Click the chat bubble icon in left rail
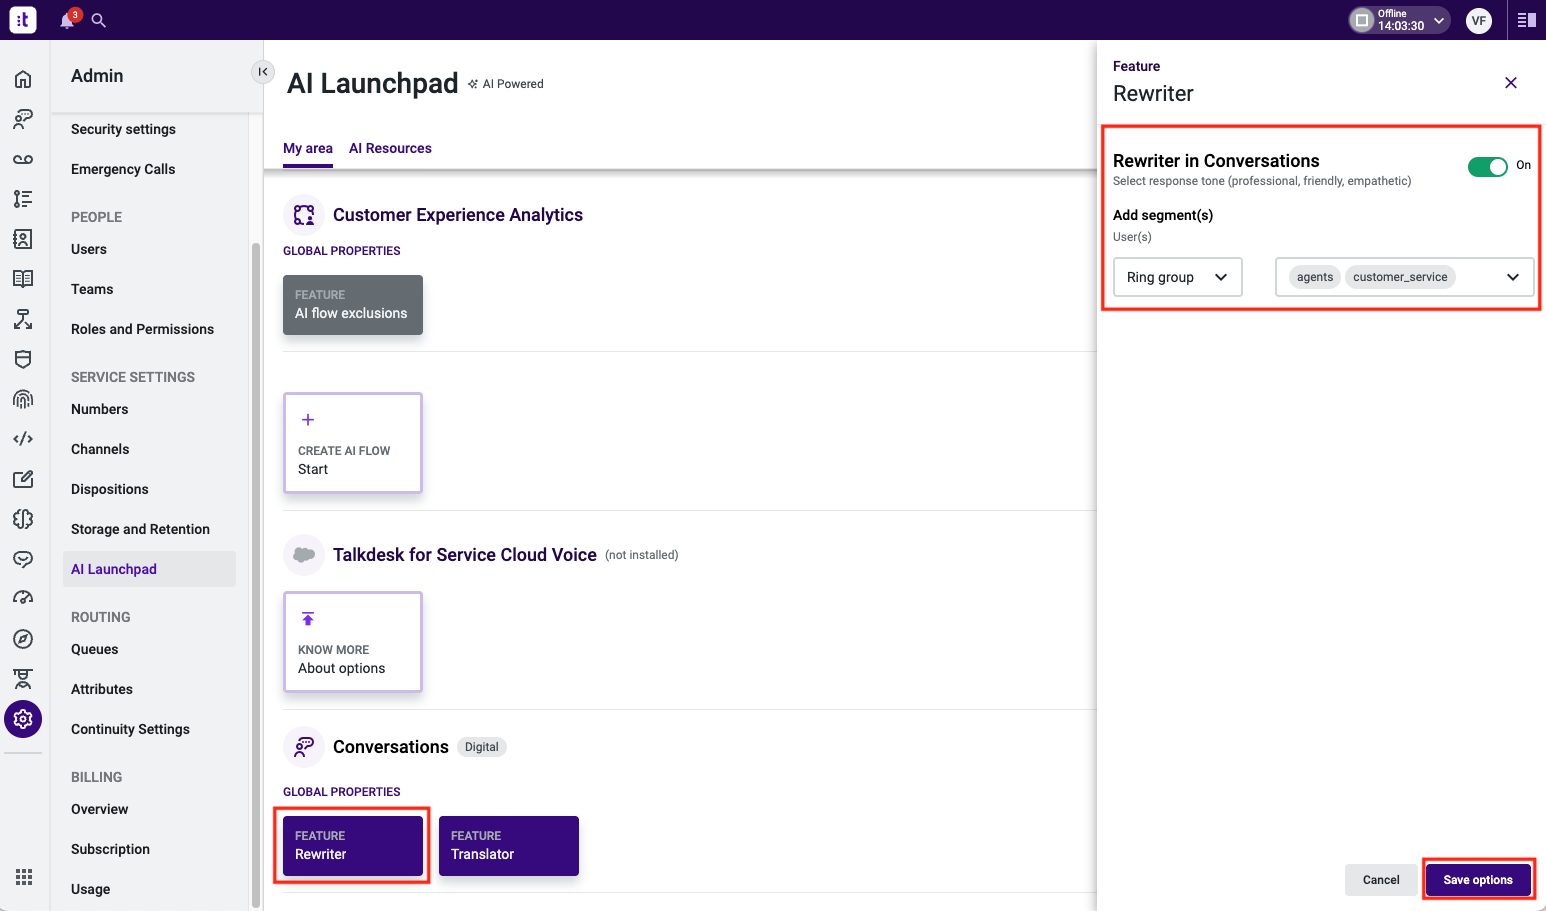The width and height of the screenshot is (1546, 911). point(23,559)
